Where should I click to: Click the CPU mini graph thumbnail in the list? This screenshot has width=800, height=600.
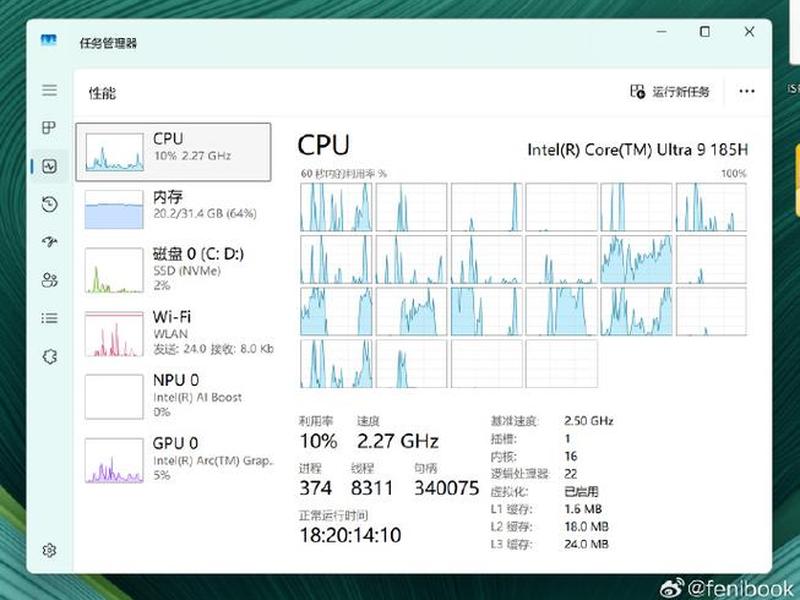tap(114, 152)
